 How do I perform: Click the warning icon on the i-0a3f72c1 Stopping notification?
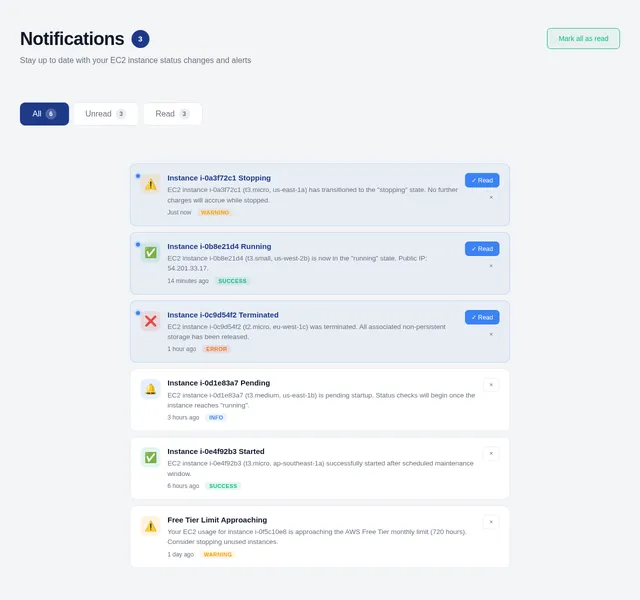coord(151,184)
